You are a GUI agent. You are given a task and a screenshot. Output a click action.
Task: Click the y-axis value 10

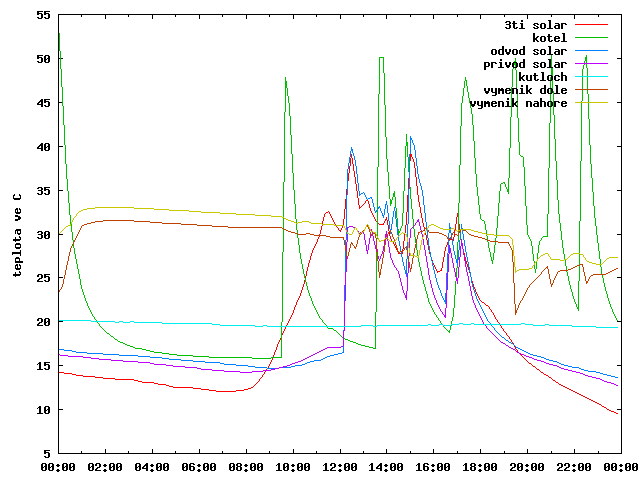pos(43,410)
